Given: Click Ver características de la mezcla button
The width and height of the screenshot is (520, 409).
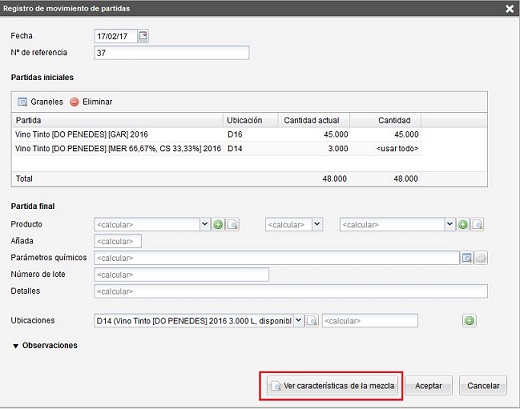Looking at the screenshot, I should tap(332, 386).
